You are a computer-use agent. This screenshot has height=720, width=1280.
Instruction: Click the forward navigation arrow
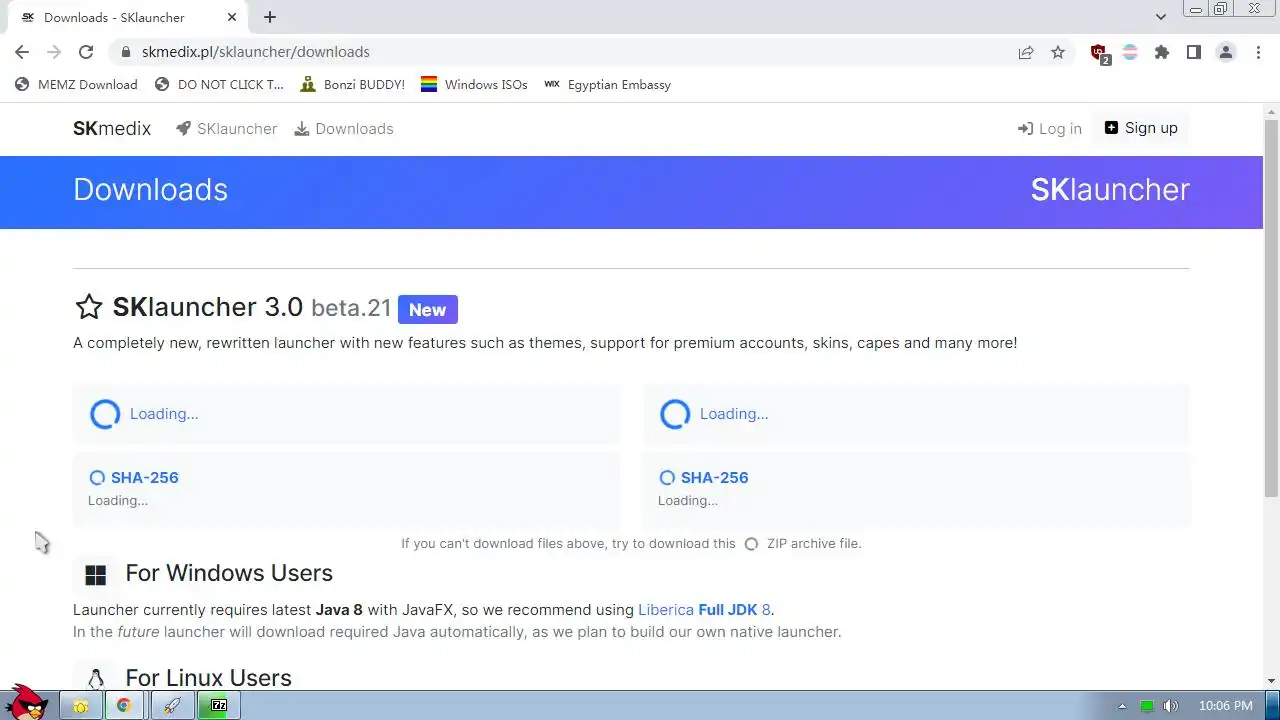click(x=54, y=52)
